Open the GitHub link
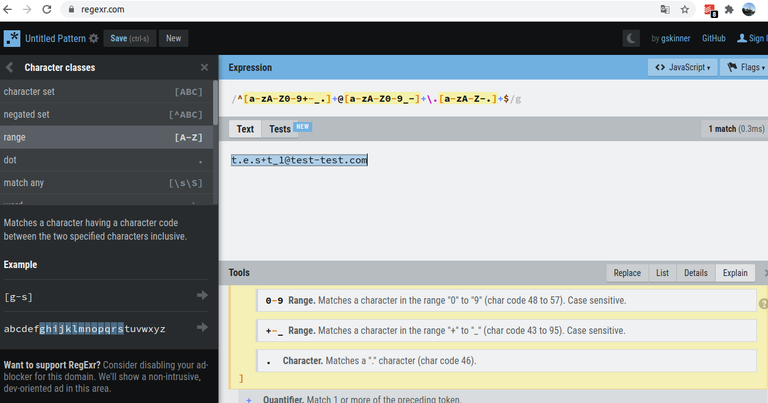Screen dimensions: 768x403 click(714, 38)
